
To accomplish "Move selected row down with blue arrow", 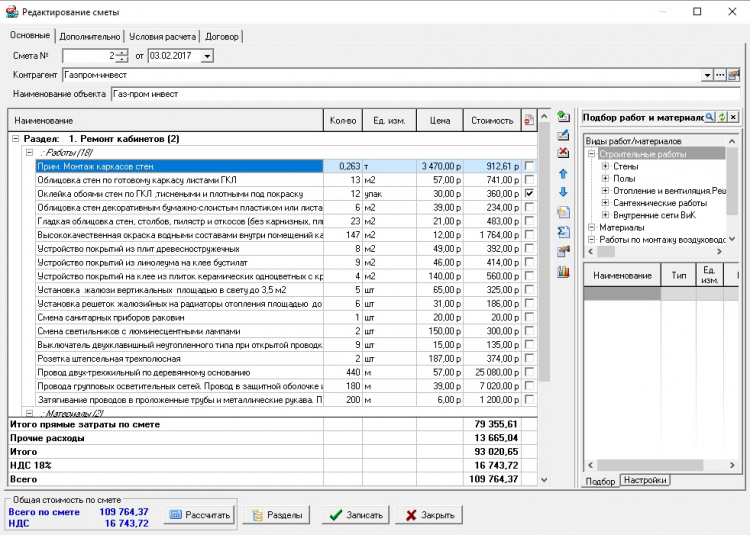I will click(563, 192).
